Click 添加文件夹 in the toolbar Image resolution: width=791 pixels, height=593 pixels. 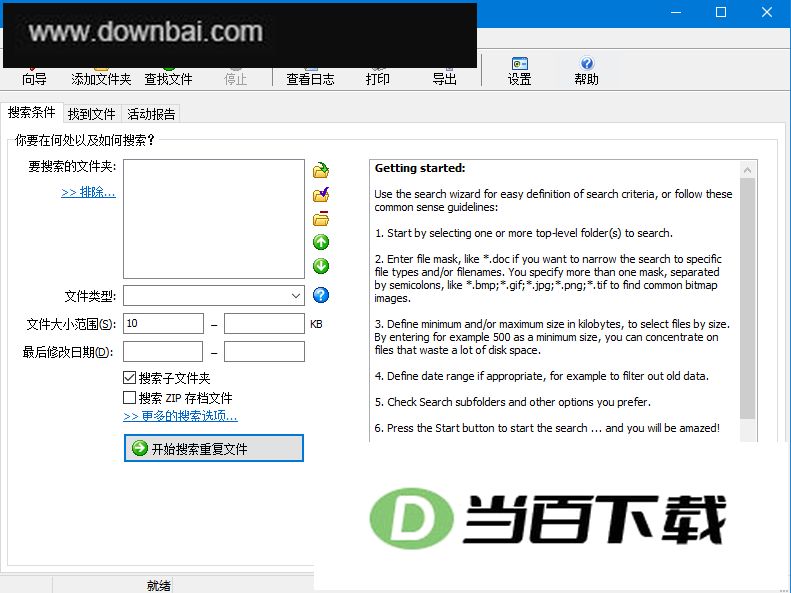tap(101, 79)
